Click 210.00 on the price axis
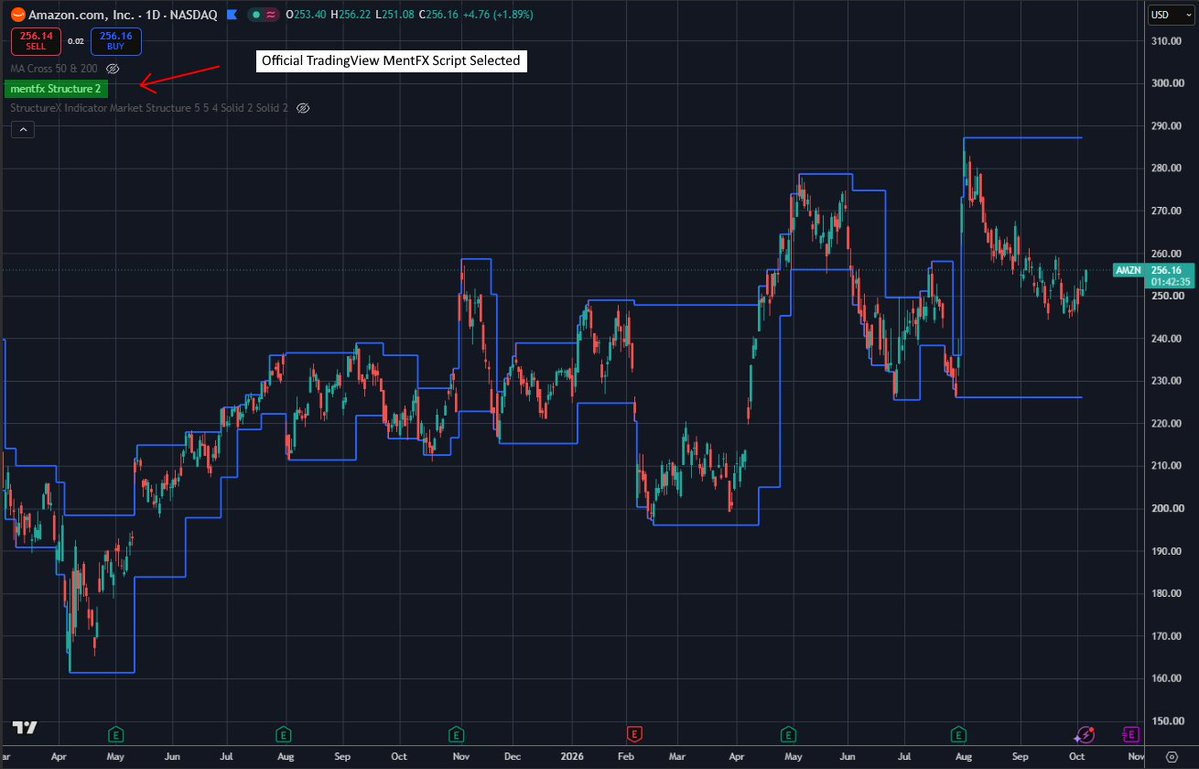The width and height of the screenshot is (1199, 769). [1166, 466]
